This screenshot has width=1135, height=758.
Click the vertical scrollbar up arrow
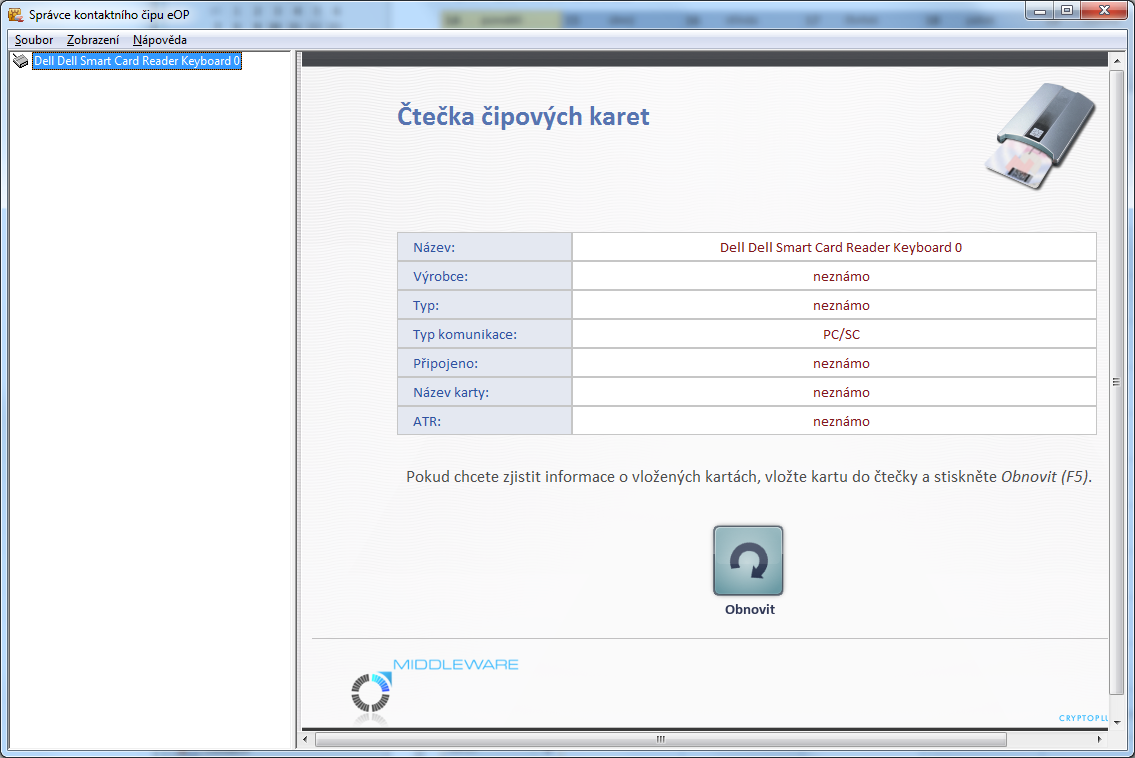tap(1117, 62)
